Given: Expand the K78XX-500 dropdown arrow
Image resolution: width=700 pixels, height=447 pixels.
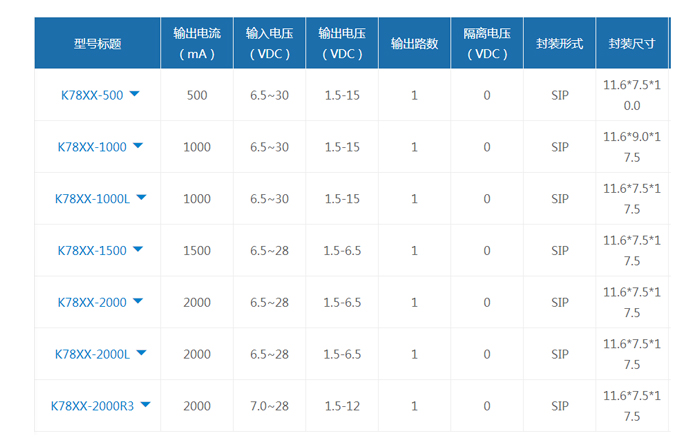Looking at the screenshot, I should [134, 94].
